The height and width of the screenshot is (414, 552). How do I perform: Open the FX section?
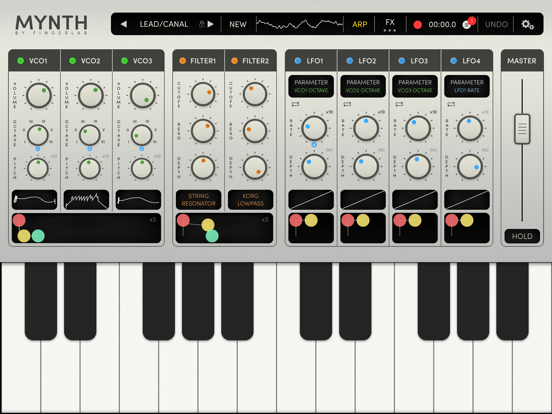click(390, 24)
